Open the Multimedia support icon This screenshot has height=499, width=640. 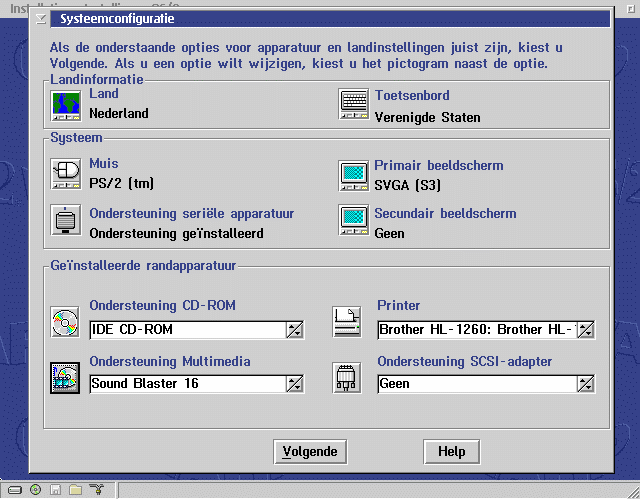[x=65, y=378]
